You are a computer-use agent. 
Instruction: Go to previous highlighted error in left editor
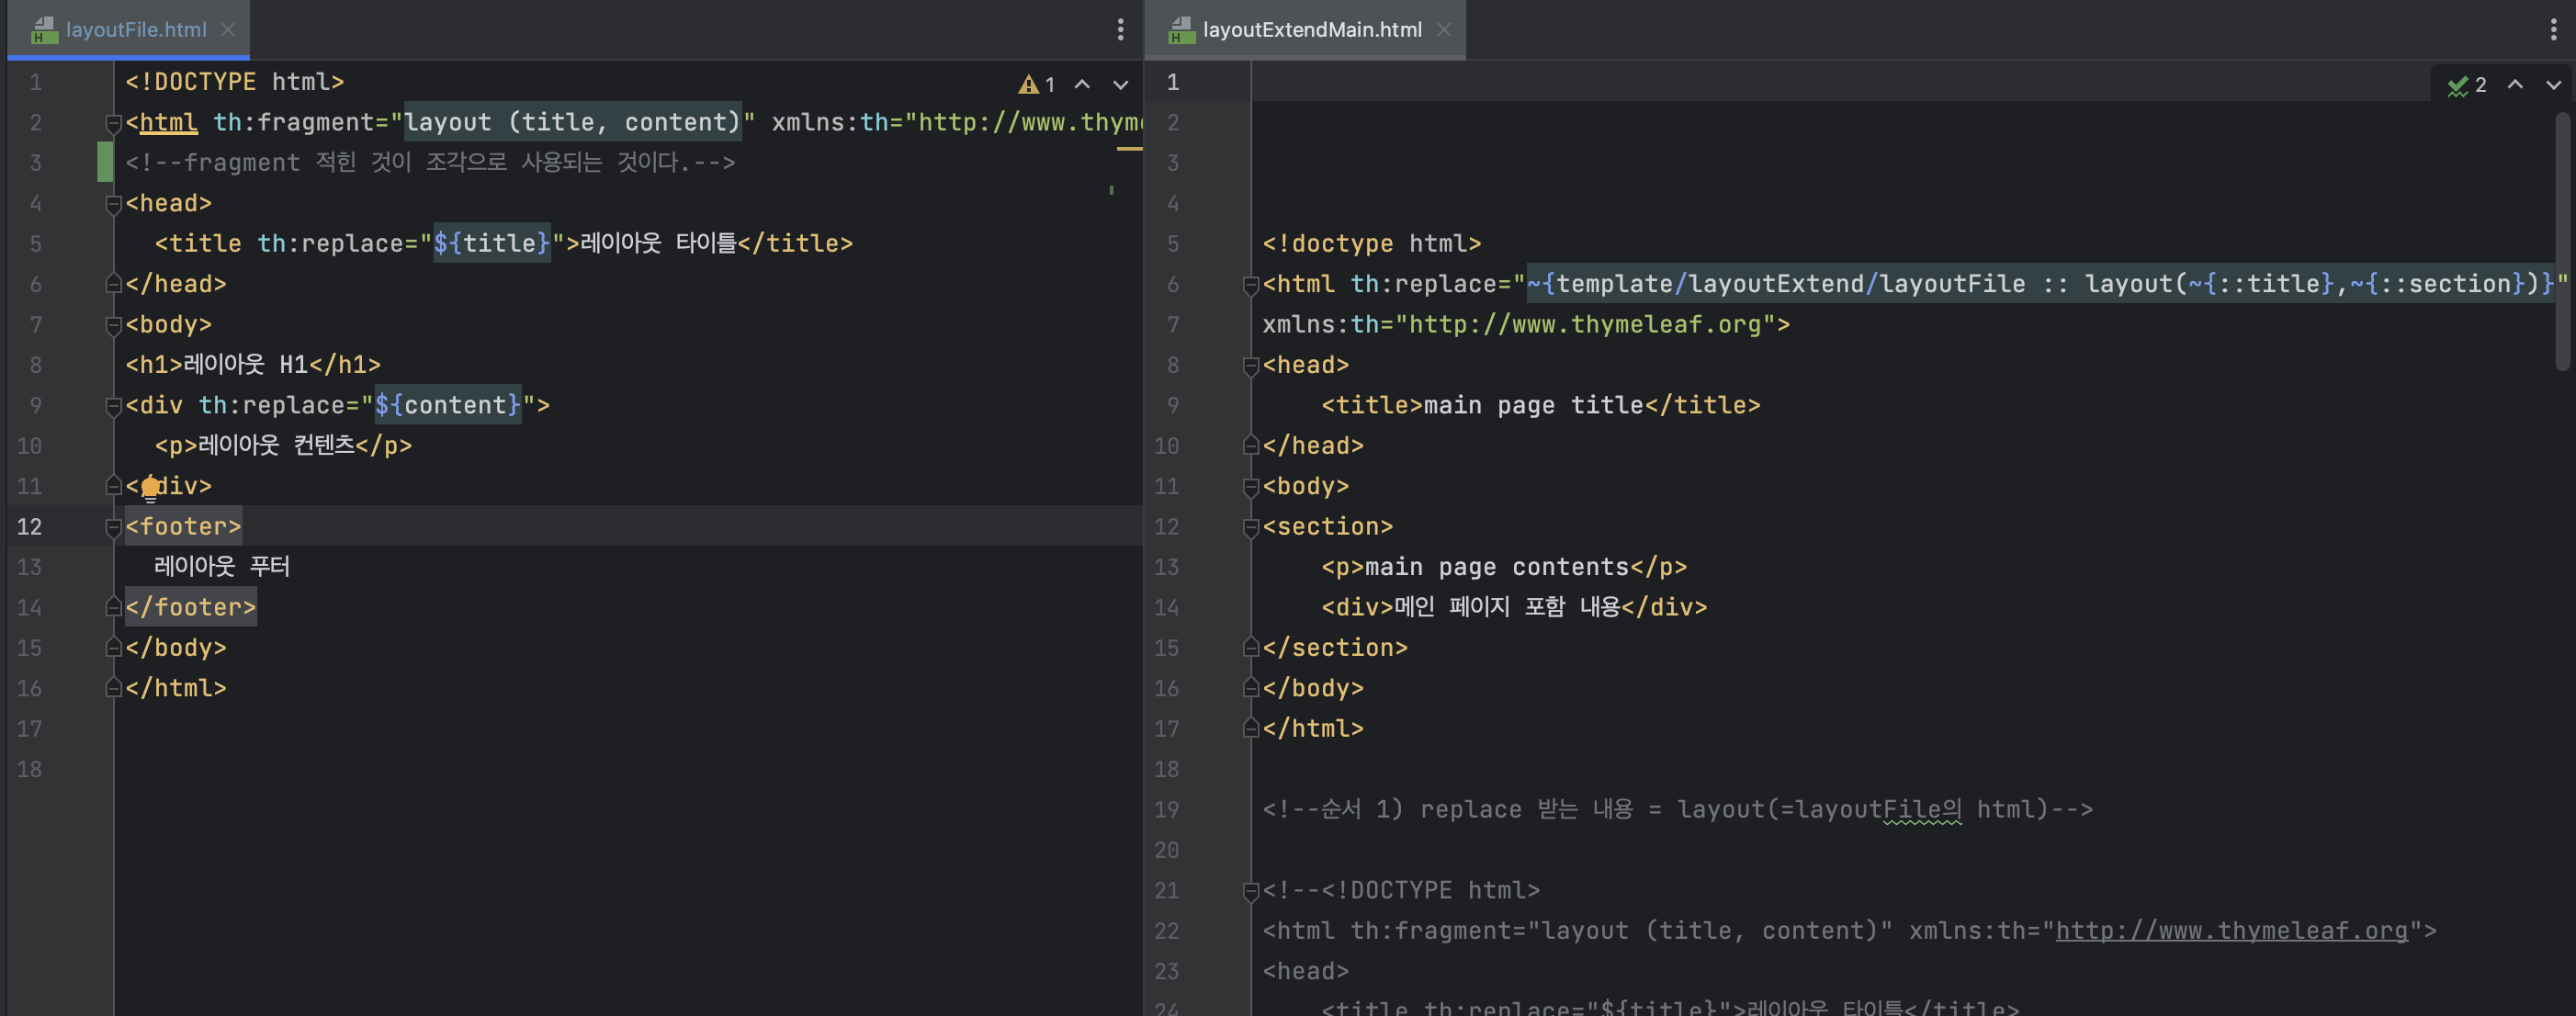[x=1082, y=85]
